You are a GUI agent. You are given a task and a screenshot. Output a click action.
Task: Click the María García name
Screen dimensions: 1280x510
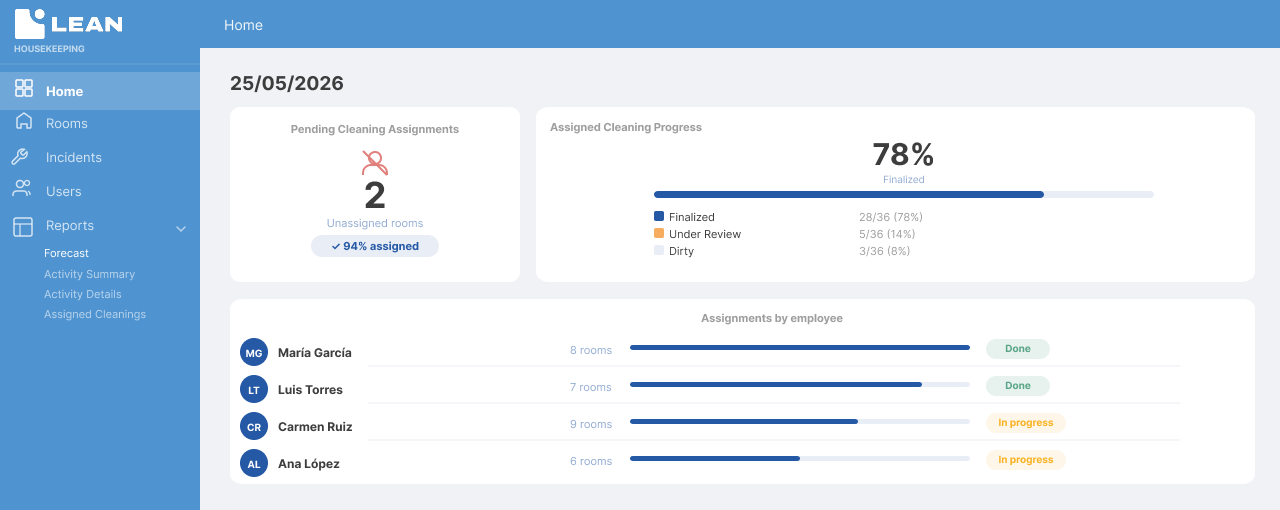[x=315, y=353]
